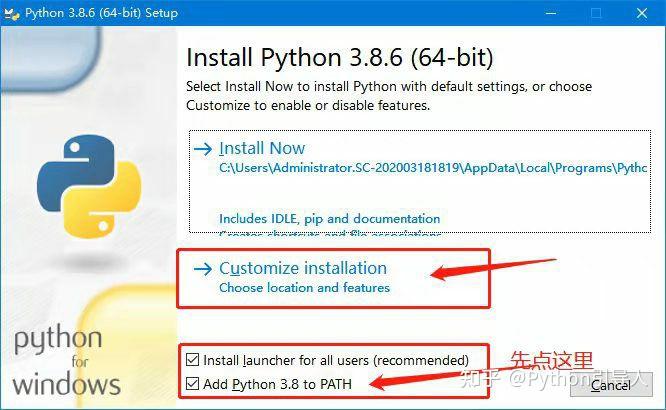Click the 'Install launcher for all users (recommended)' label
This screenshot has height=410, width=666.
[x=336, y=360]
